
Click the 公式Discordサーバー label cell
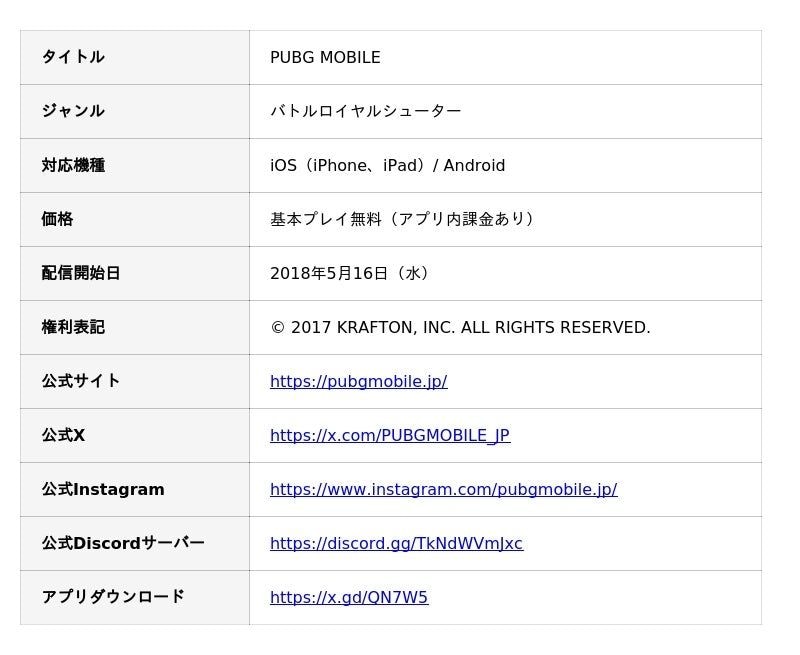(x=135, y=544)
